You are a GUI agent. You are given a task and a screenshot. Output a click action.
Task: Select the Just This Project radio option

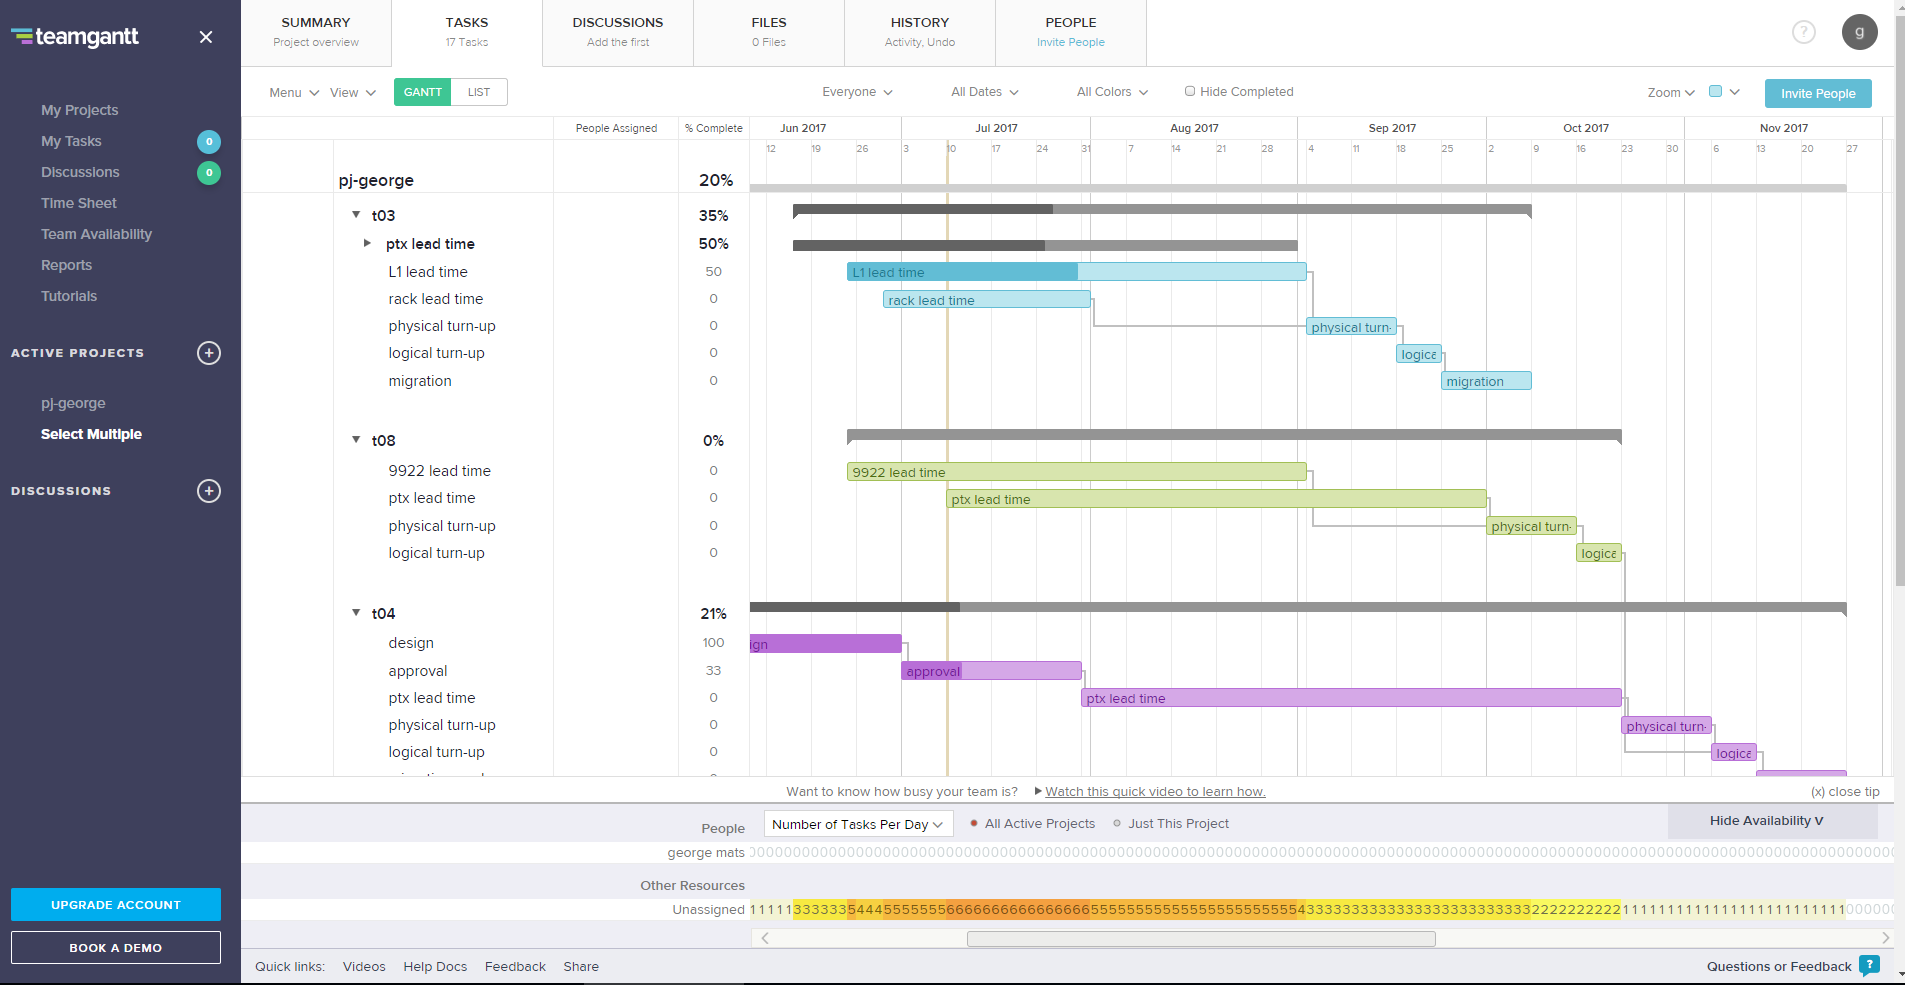click(x=1117, y=824)
